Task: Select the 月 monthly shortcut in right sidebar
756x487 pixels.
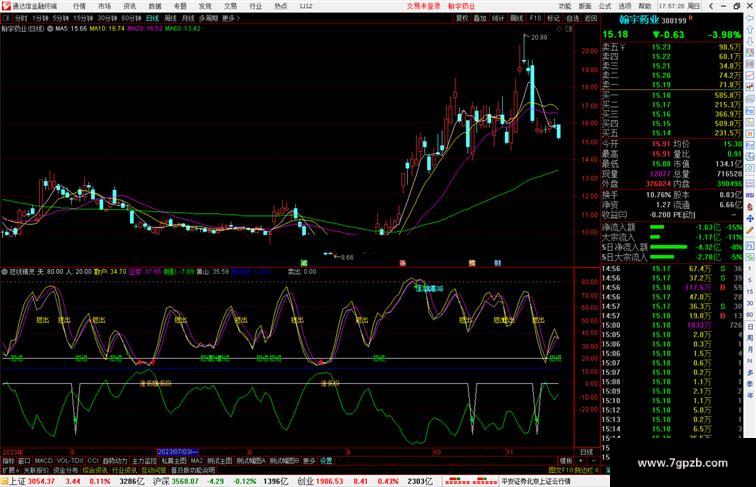Action: coord(750,350)
